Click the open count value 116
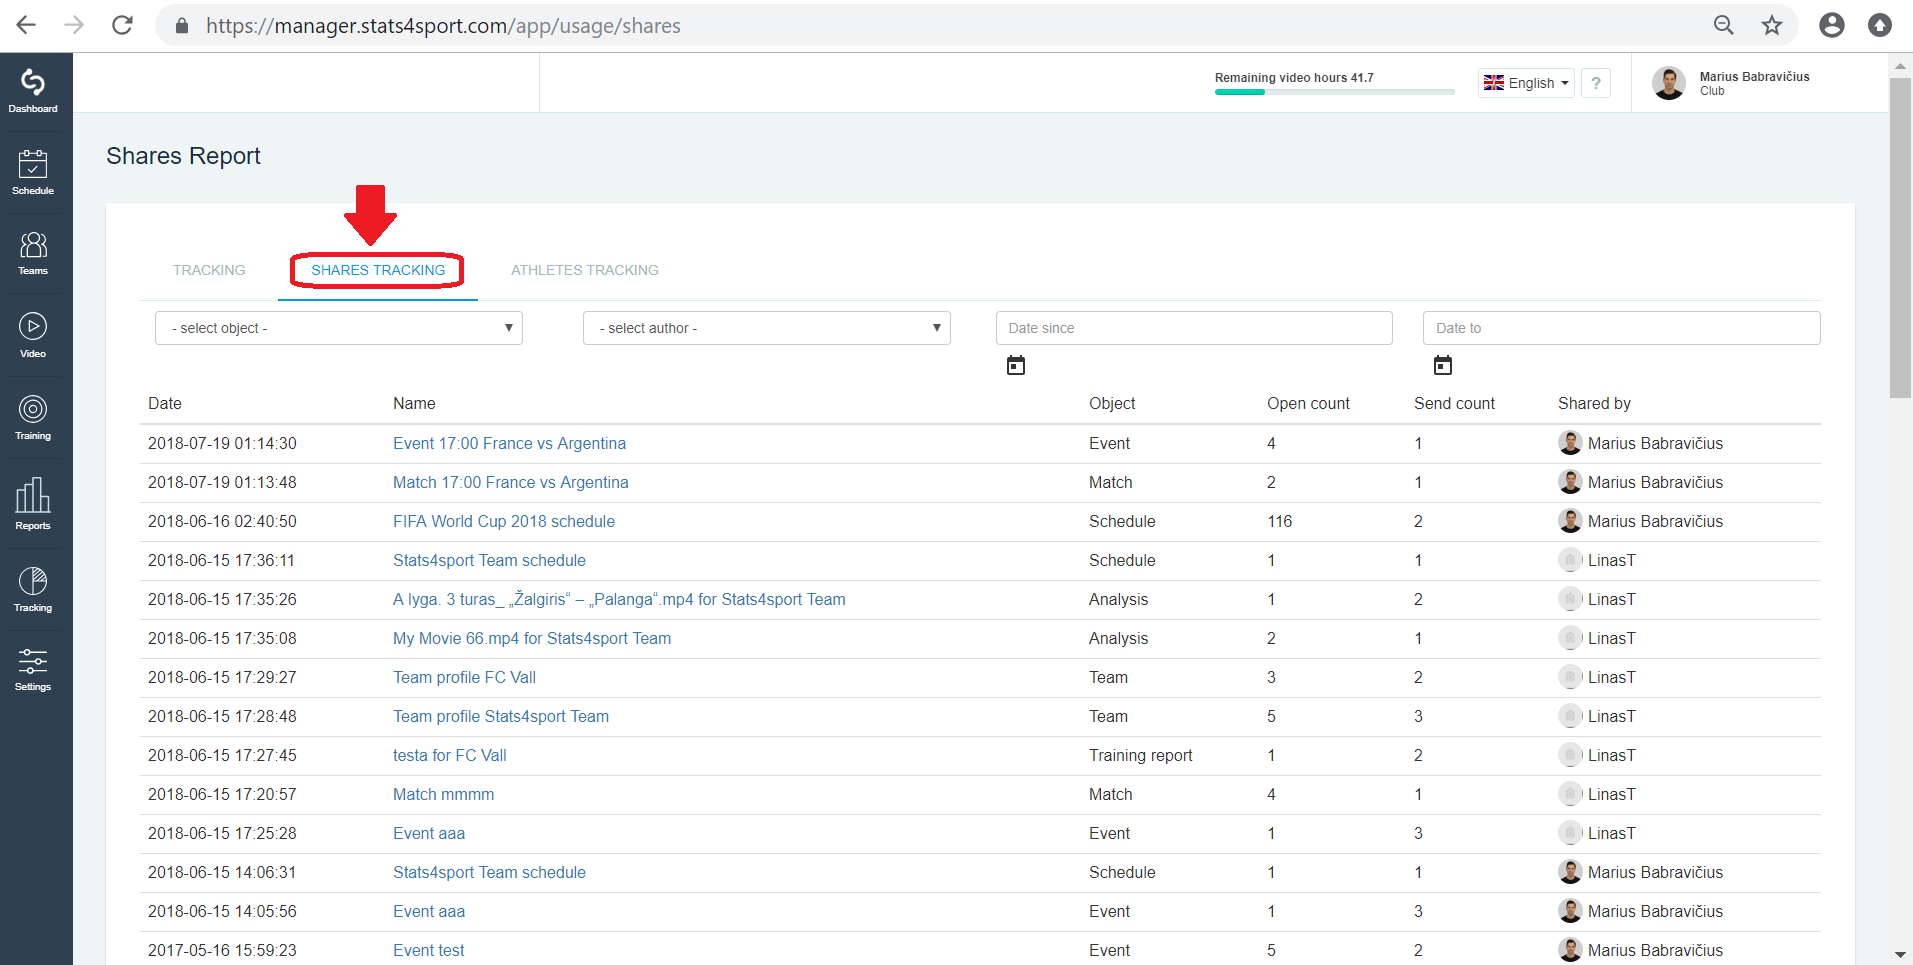 point(1280,522)
